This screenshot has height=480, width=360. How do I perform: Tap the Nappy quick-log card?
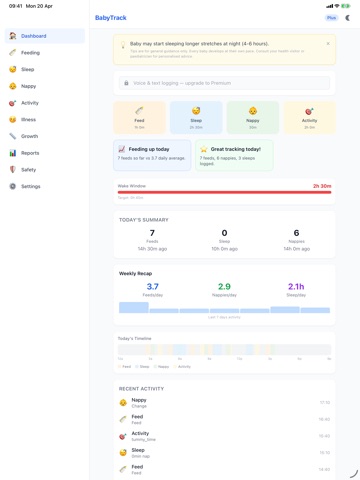(253, 118)
